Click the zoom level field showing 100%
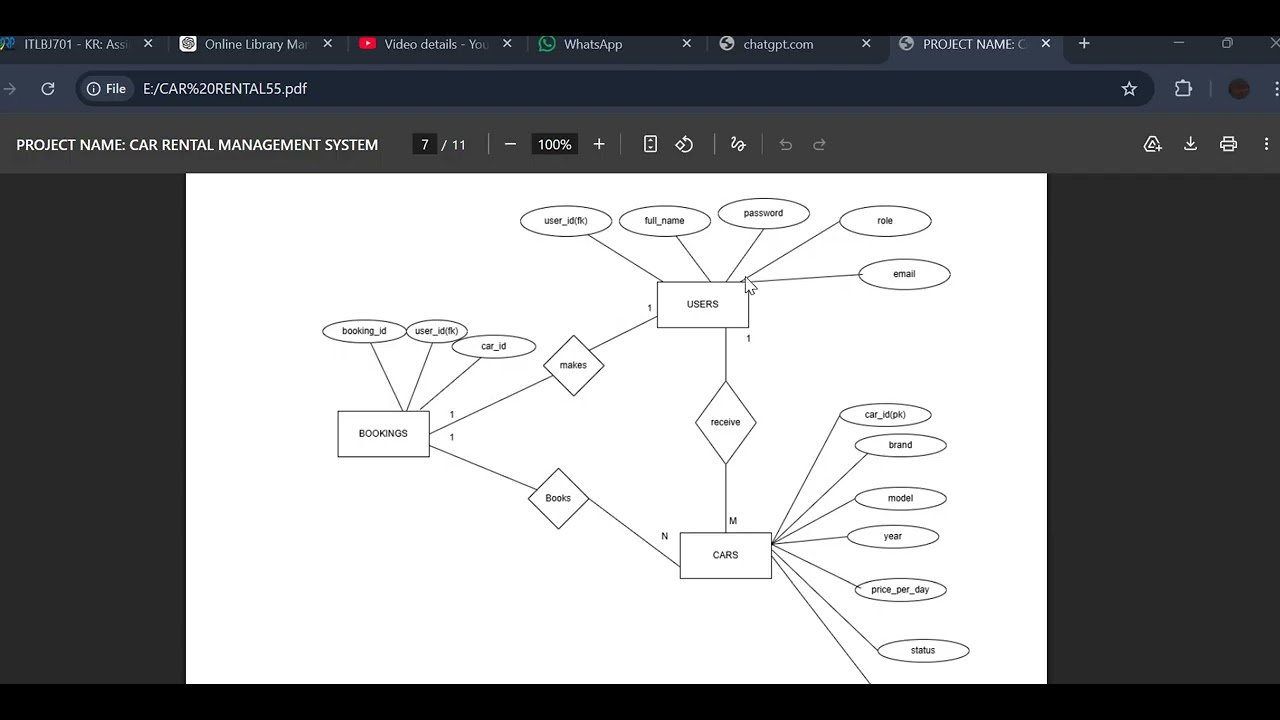1280x720 pixels. click(554, 145)
